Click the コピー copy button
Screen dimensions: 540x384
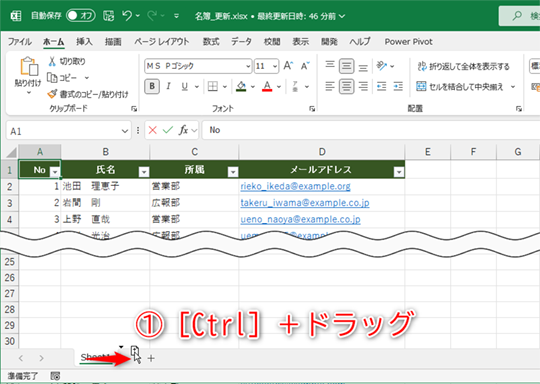click(x=62, y=78)
